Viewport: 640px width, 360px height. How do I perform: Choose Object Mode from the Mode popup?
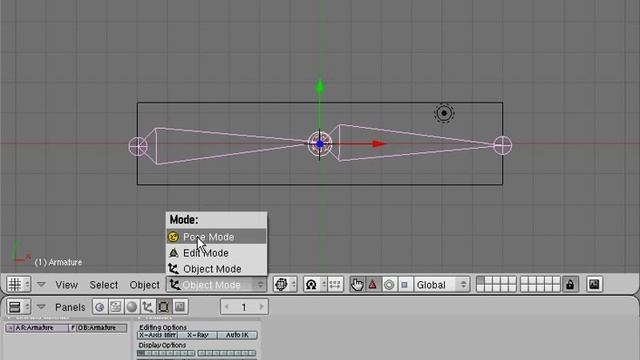[x=216, y=269]
